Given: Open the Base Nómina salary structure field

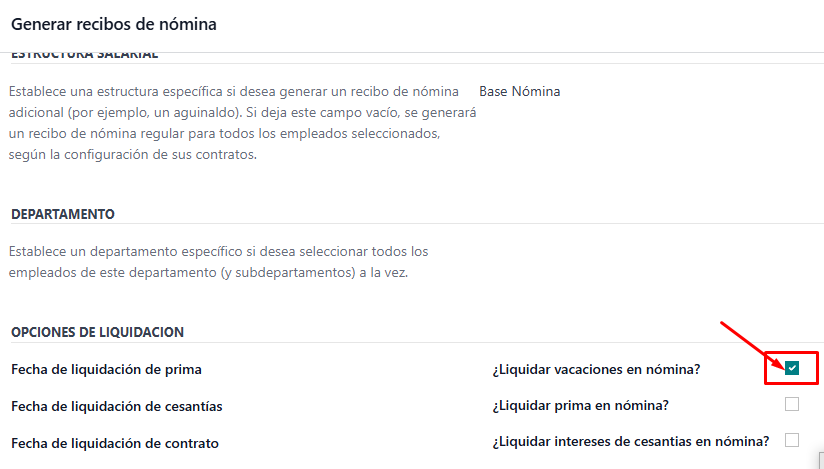Looking at the screenshot, I should pyautogui.click(x=519, y=91).
